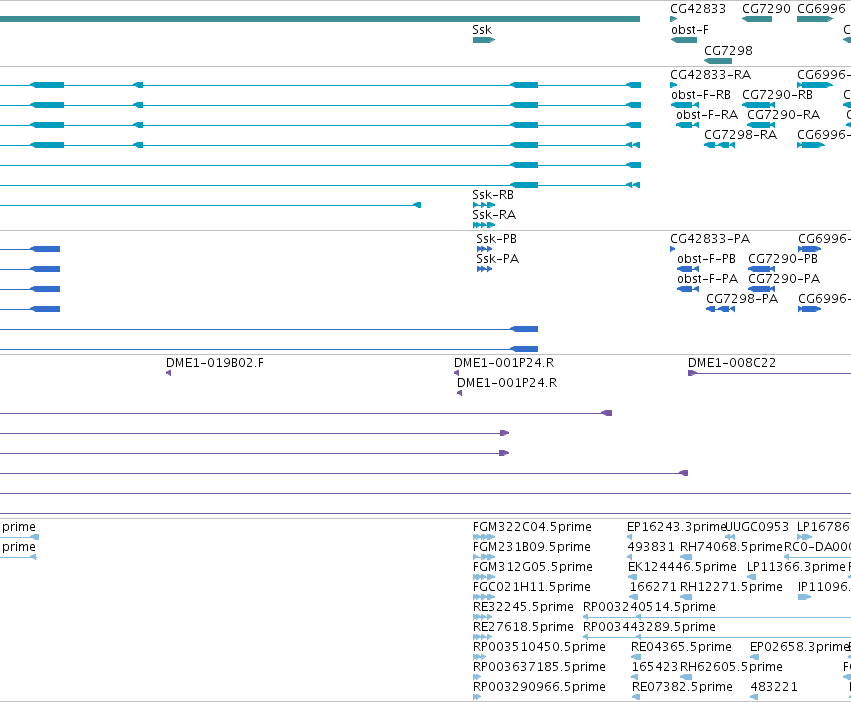Viewport: 851px width, 702px height.
Task: Click CDS label CG42833-PA
Action: pyautogui.click(x=710, y=239)
